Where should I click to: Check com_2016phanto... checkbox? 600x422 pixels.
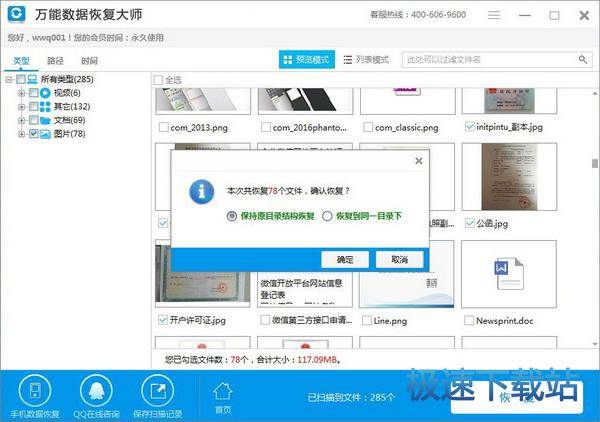tap(266, 127)
